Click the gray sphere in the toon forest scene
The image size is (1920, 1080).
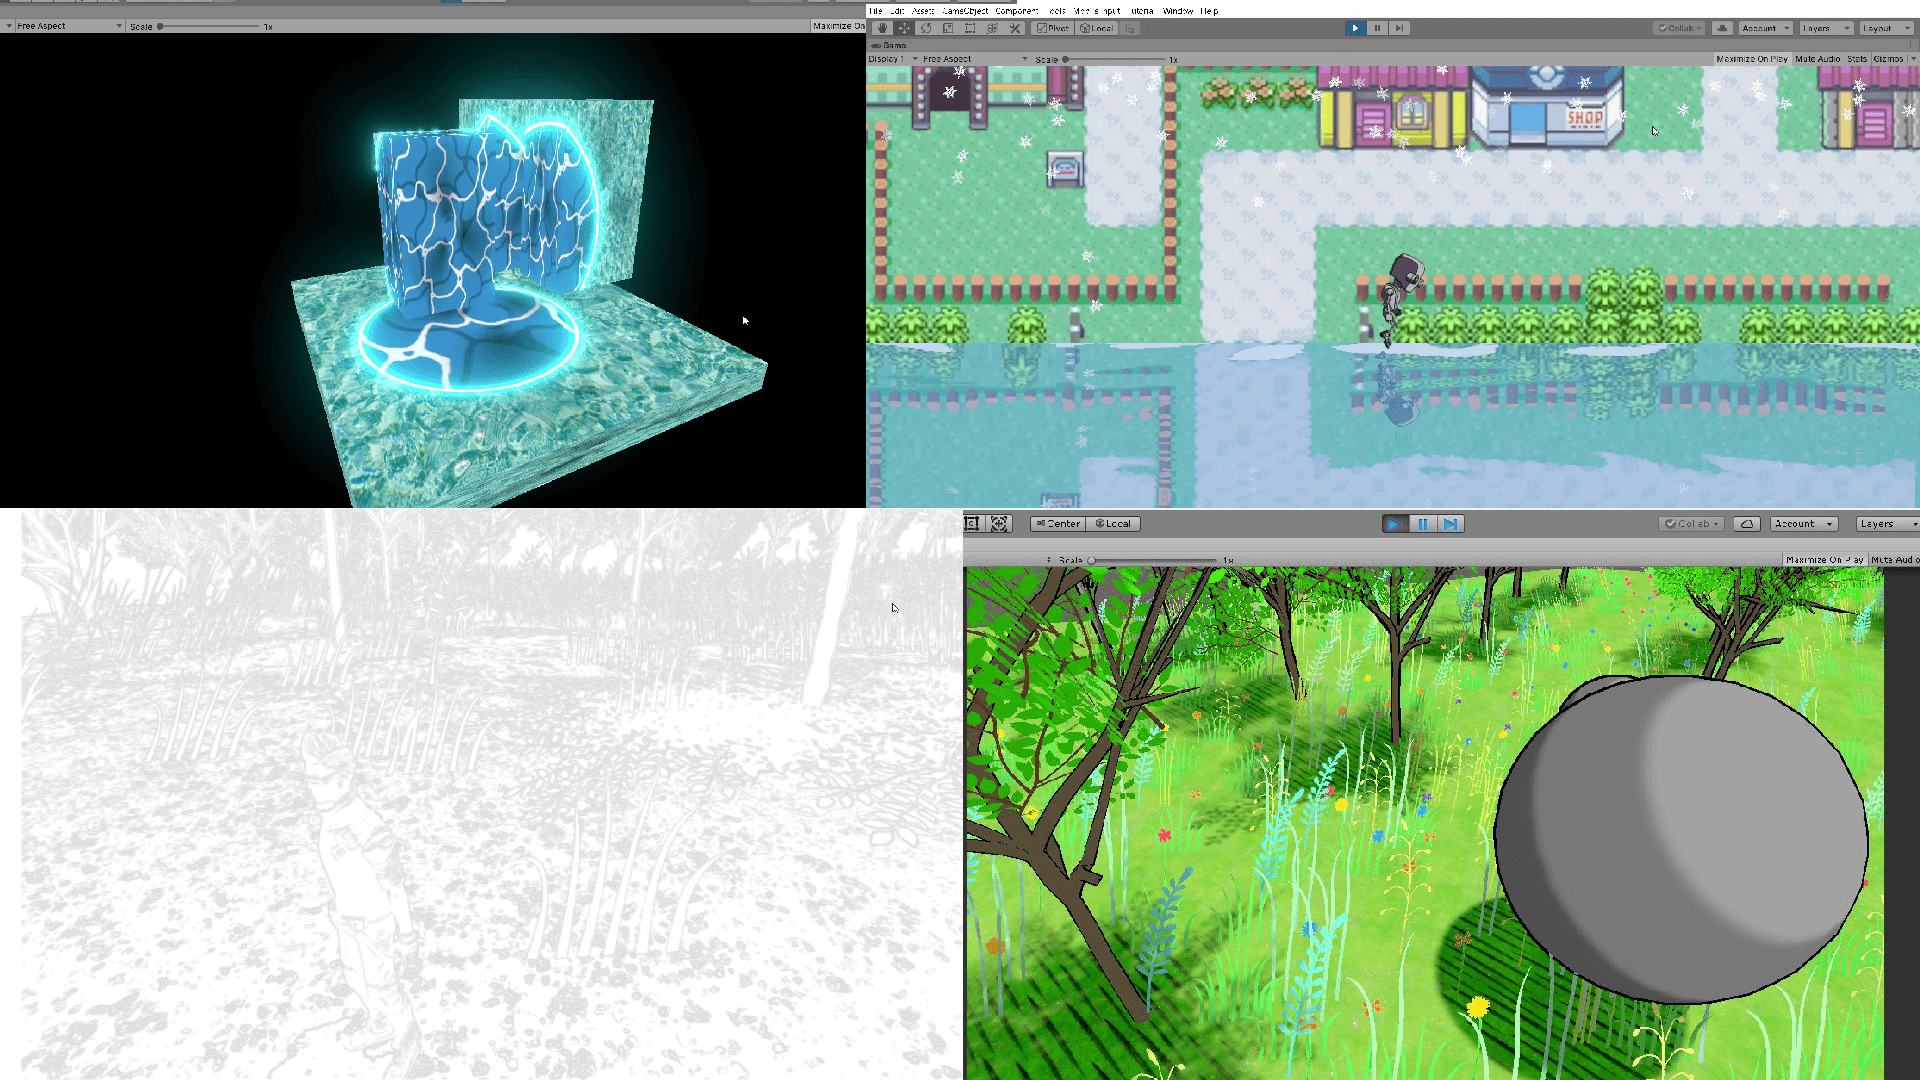1681,839
